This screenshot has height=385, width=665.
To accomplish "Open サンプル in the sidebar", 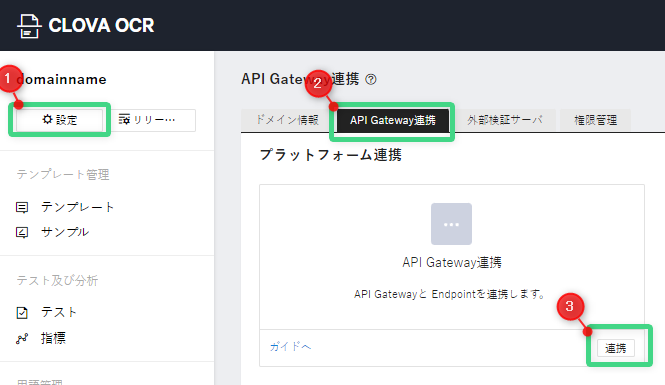I will tap(65, 232).
